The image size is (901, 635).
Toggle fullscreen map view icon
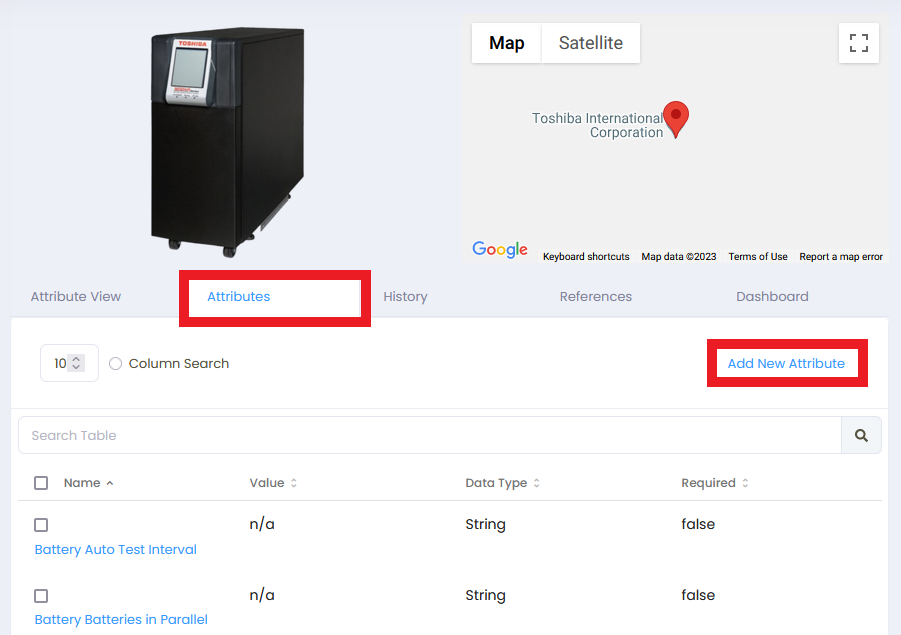tap(858, 43)
